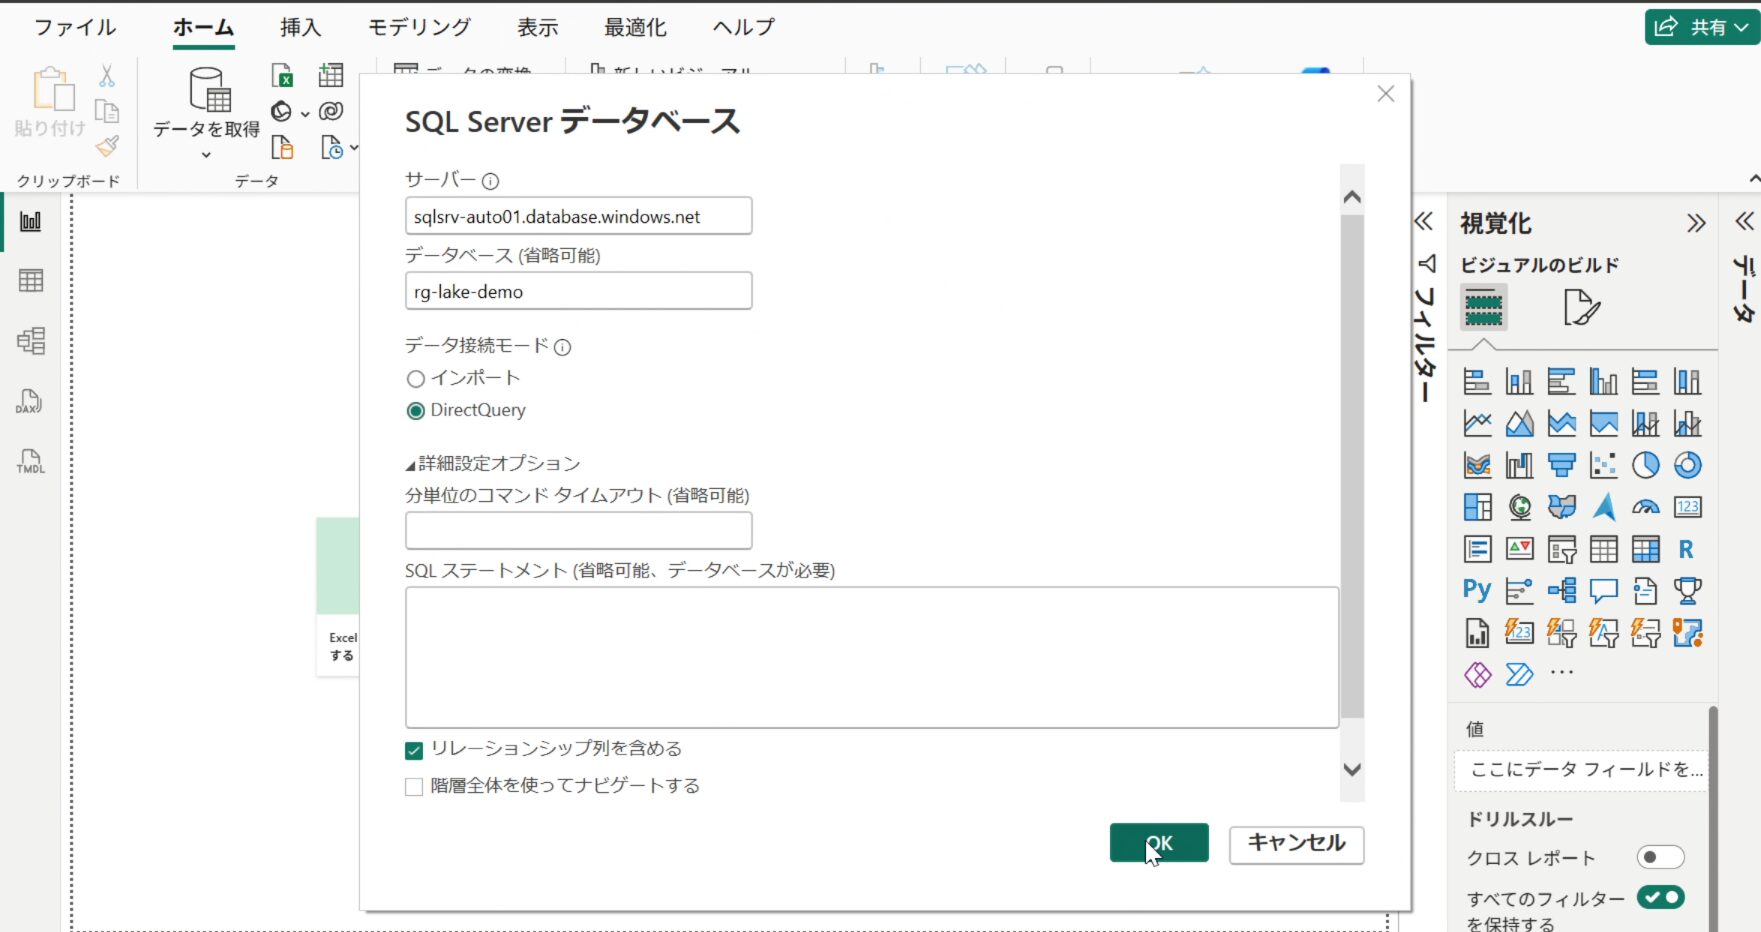This screenshot has height=932, width=1761.
Task: Click the server info icon
Action: coord(490,181)
